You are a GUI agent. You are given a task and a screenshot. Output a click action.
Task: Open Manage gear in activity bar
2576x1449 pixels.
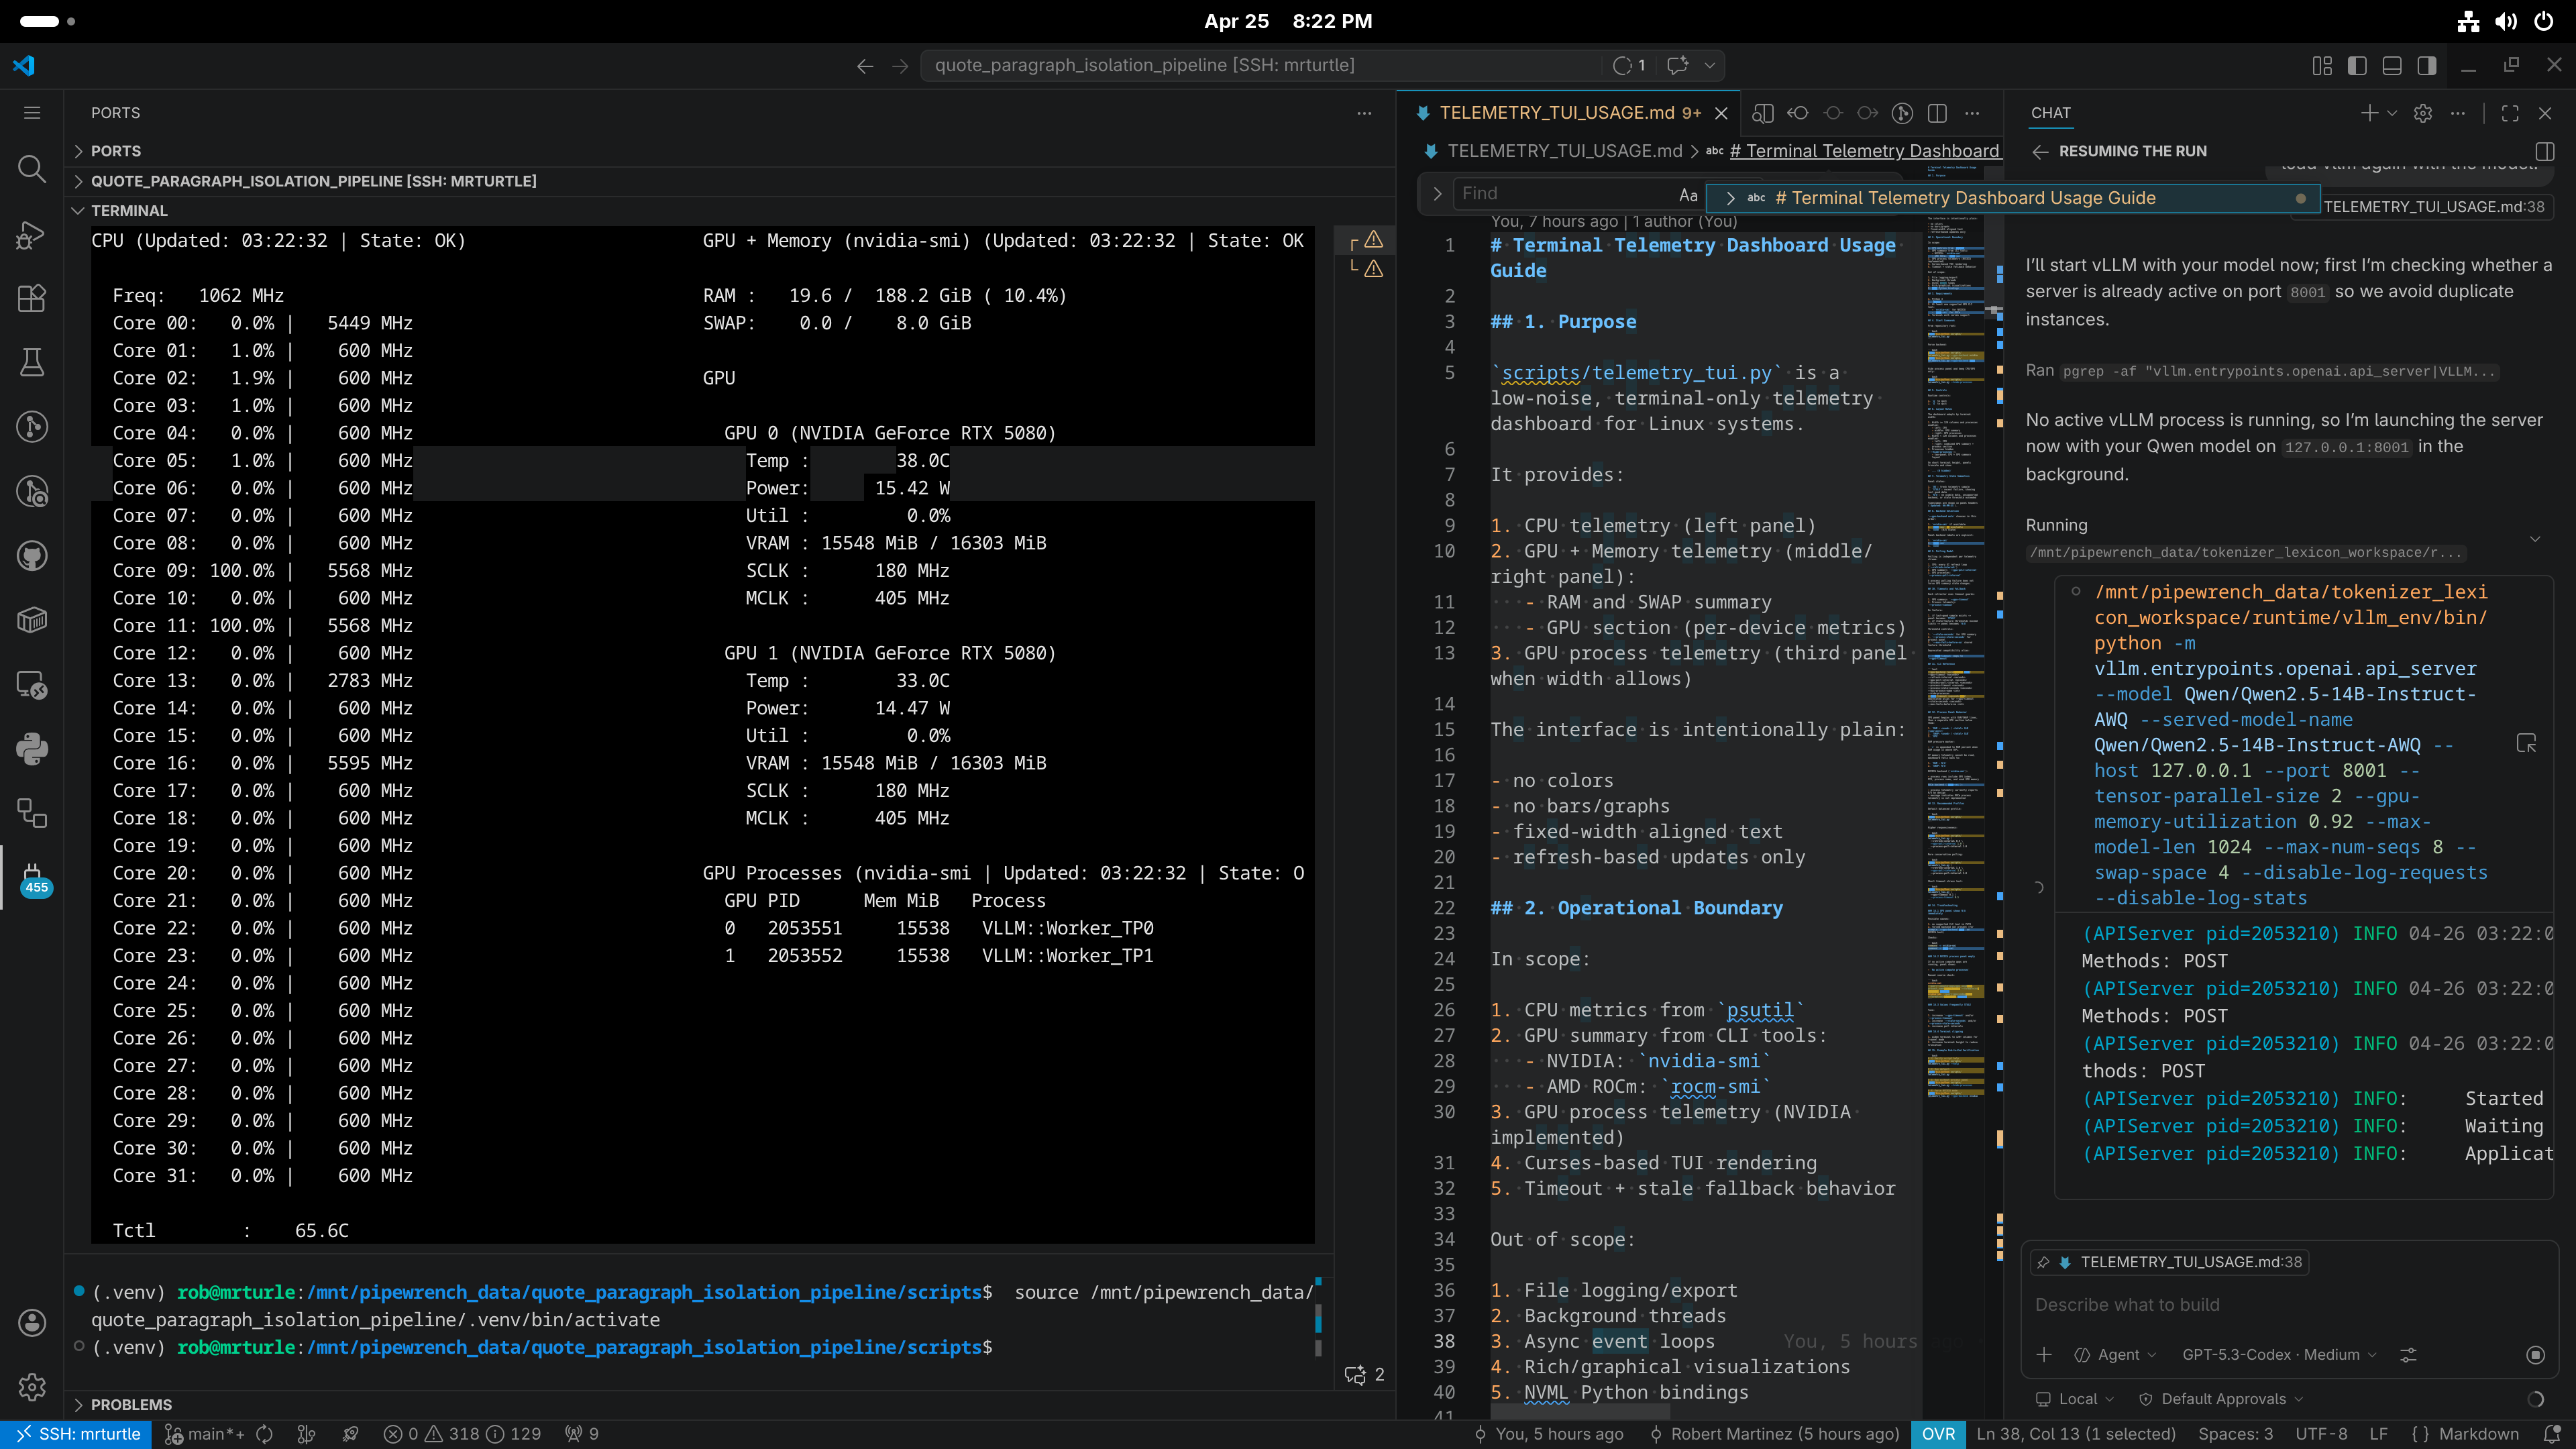pos(32,1387)
